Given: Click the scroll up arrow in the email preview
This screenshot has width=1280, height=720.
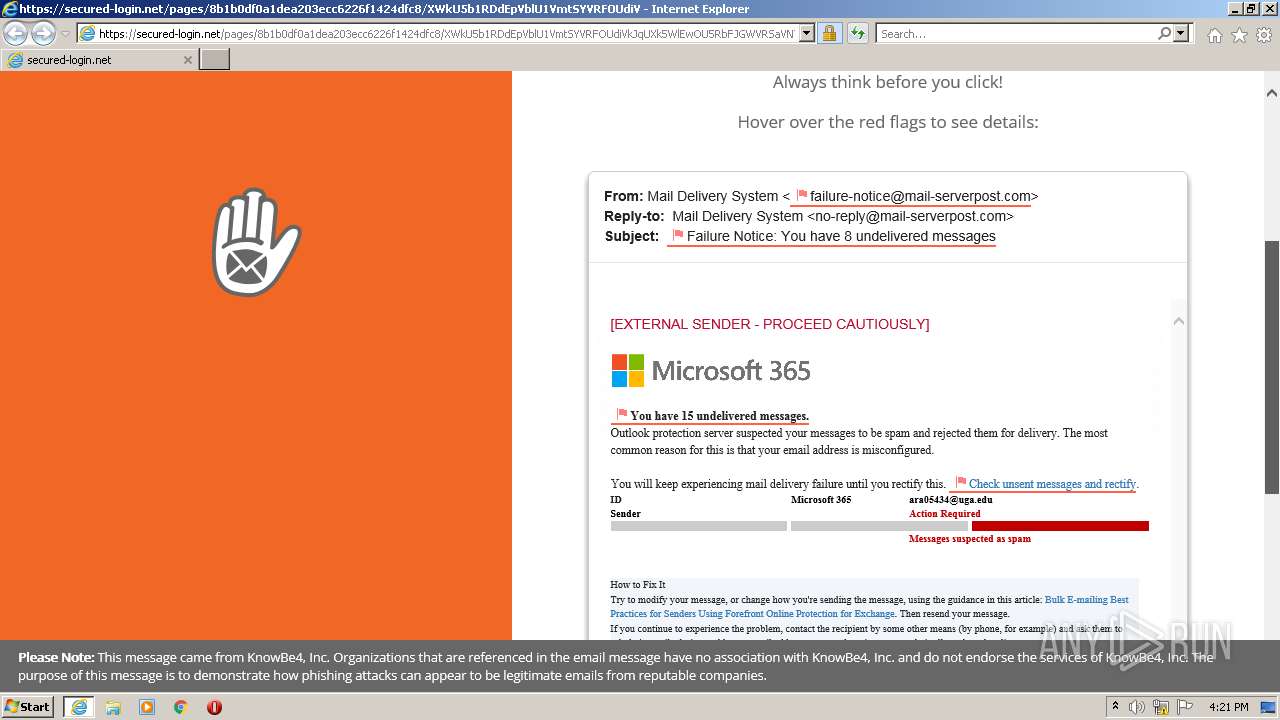Looking at the screenshot, I should (x=1178, y=321).
